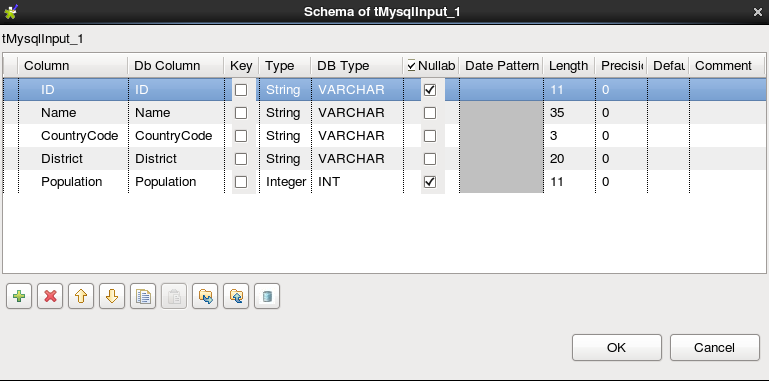Toggle the Key checkbox for Population row
The width and height of the screenshot is (769, 381).
point(241,182)
